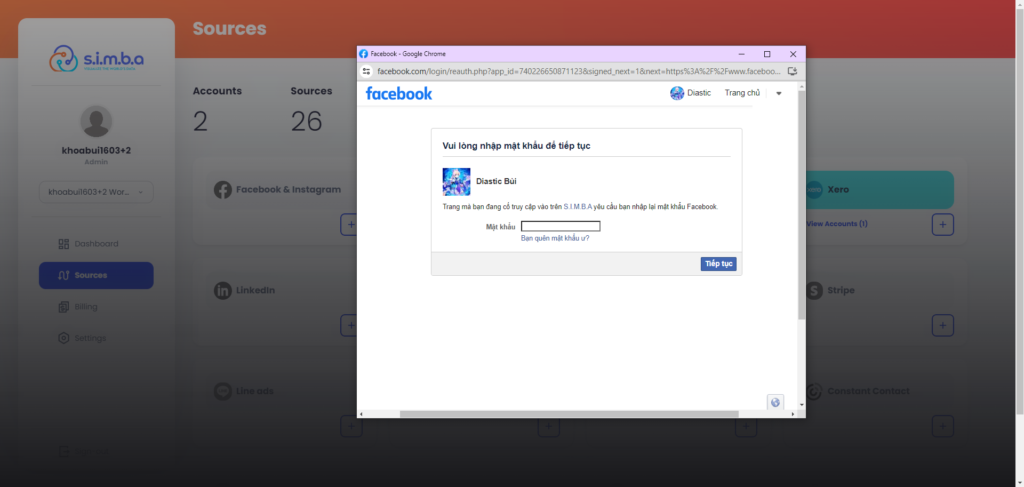1024x487 pixels.
Task: Open Trang chủ in the Facebook header
Action: tap(742, 93)
